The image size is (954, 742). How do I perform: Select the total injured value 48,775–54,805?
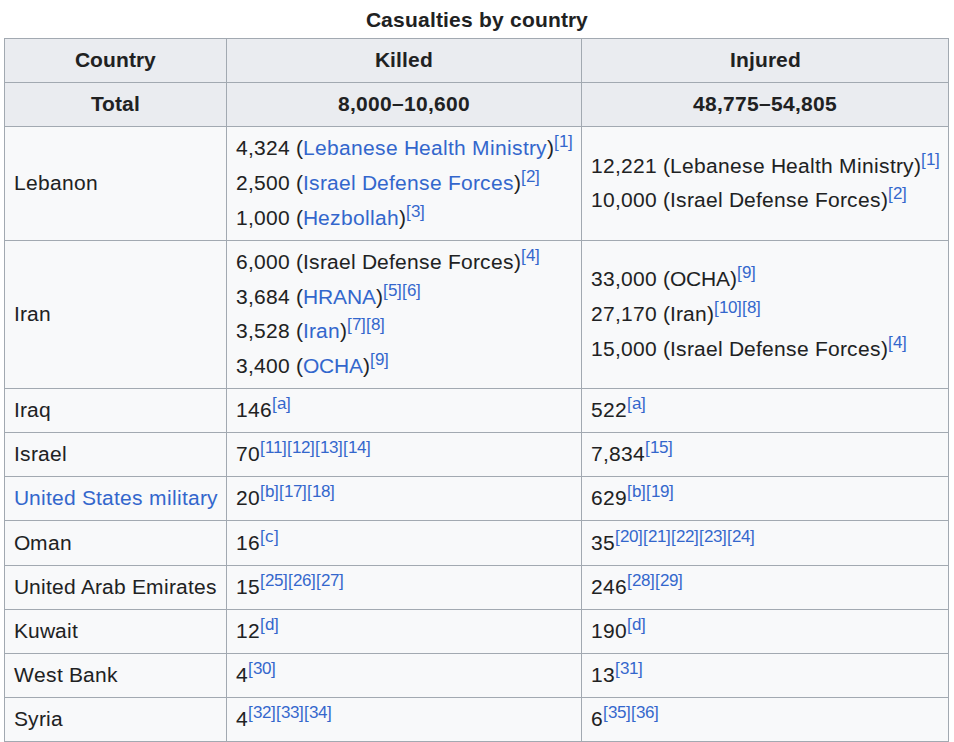765,104
